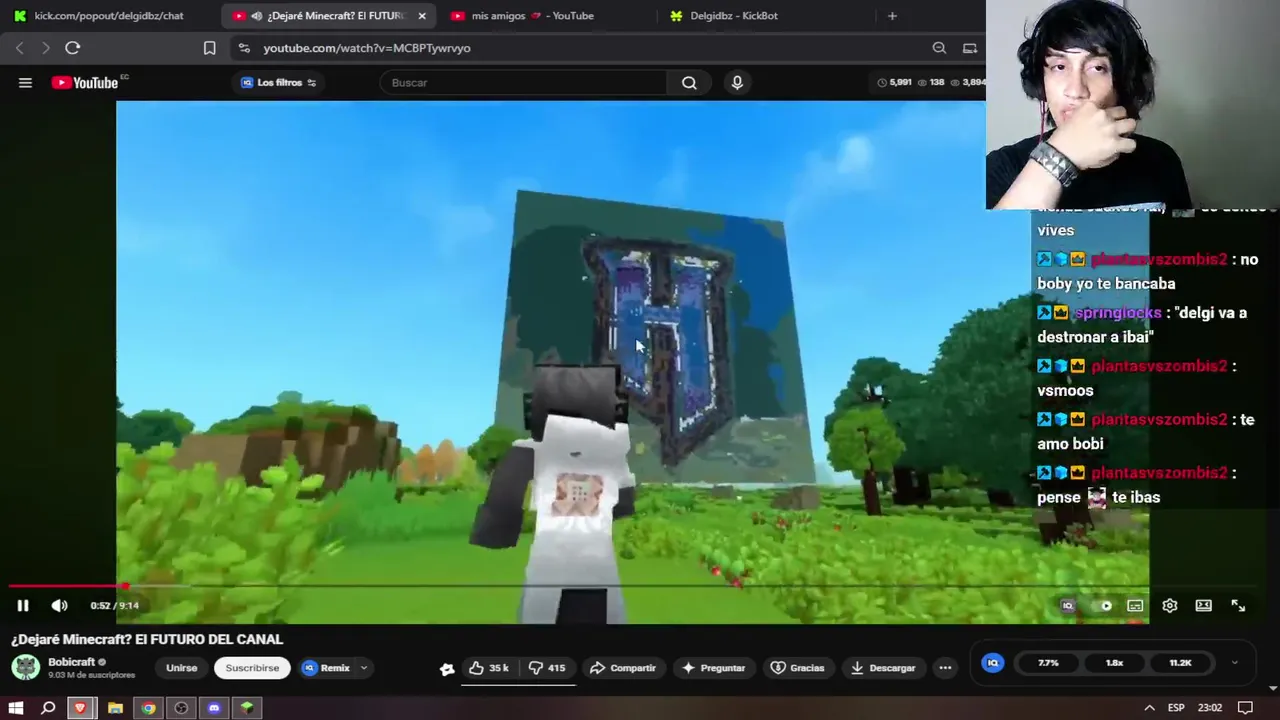Image resolution: width=1280 pixels, height=720 pixels.
Task: Click the IQ icon in player controls
Action: click(x=1068, y=605)
